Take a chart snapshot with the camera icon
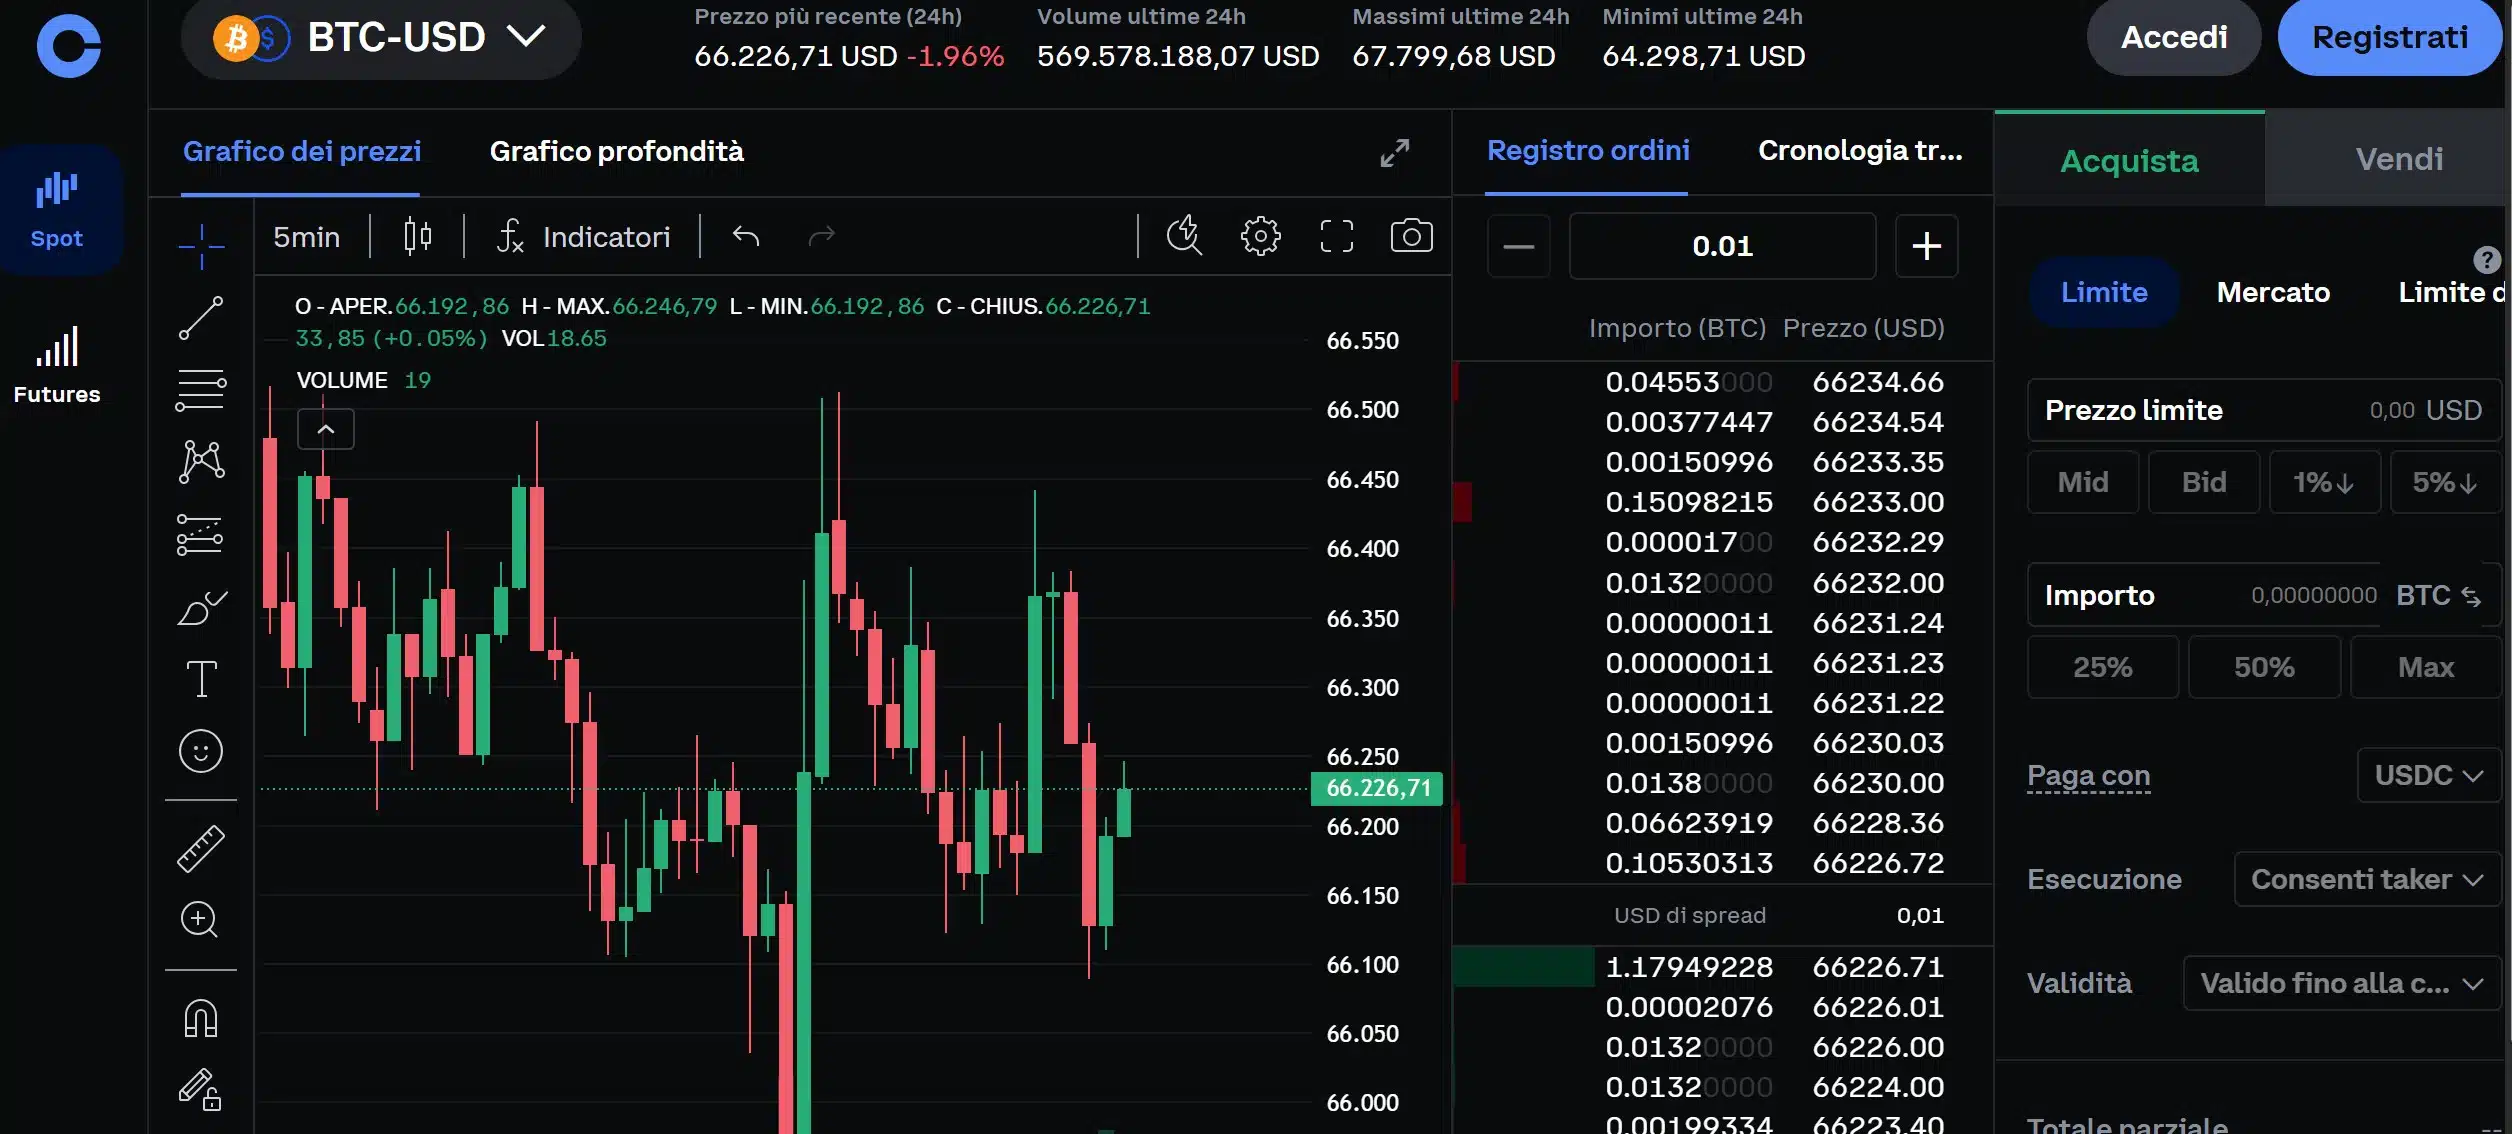 pos(1411,236)
